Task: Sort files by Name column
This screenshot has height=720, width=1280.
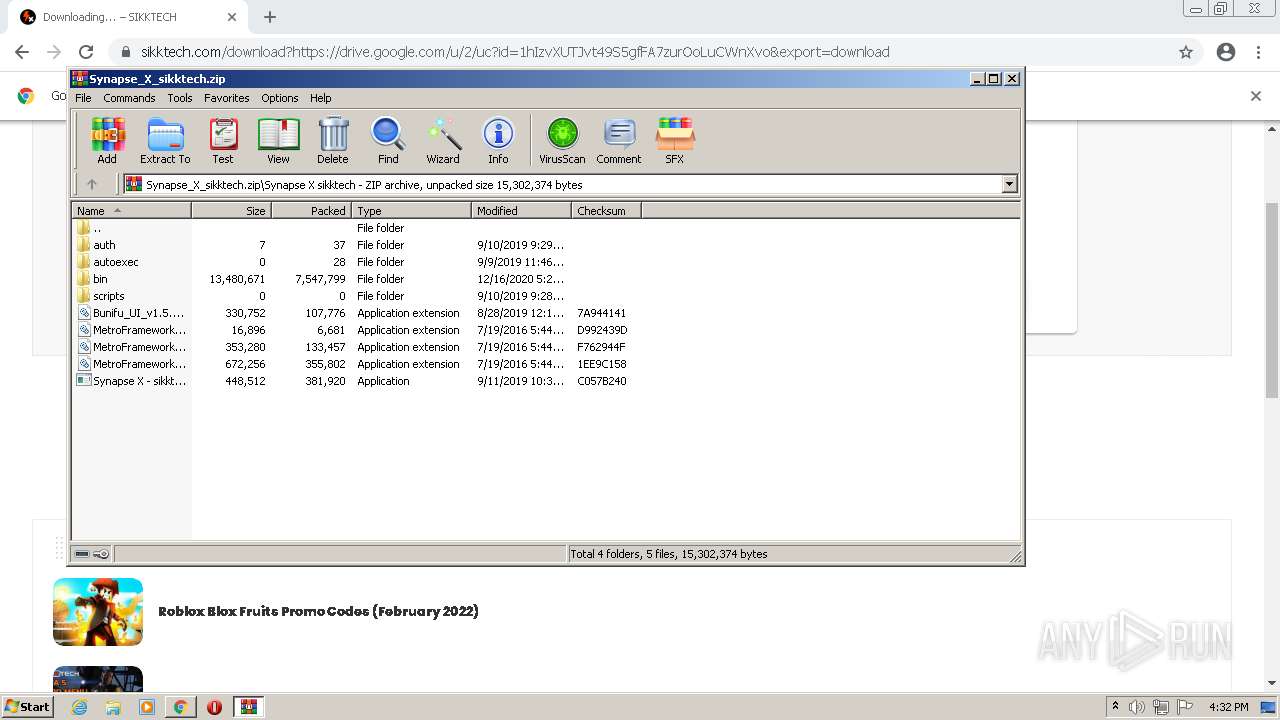Action: coord(131,211)
